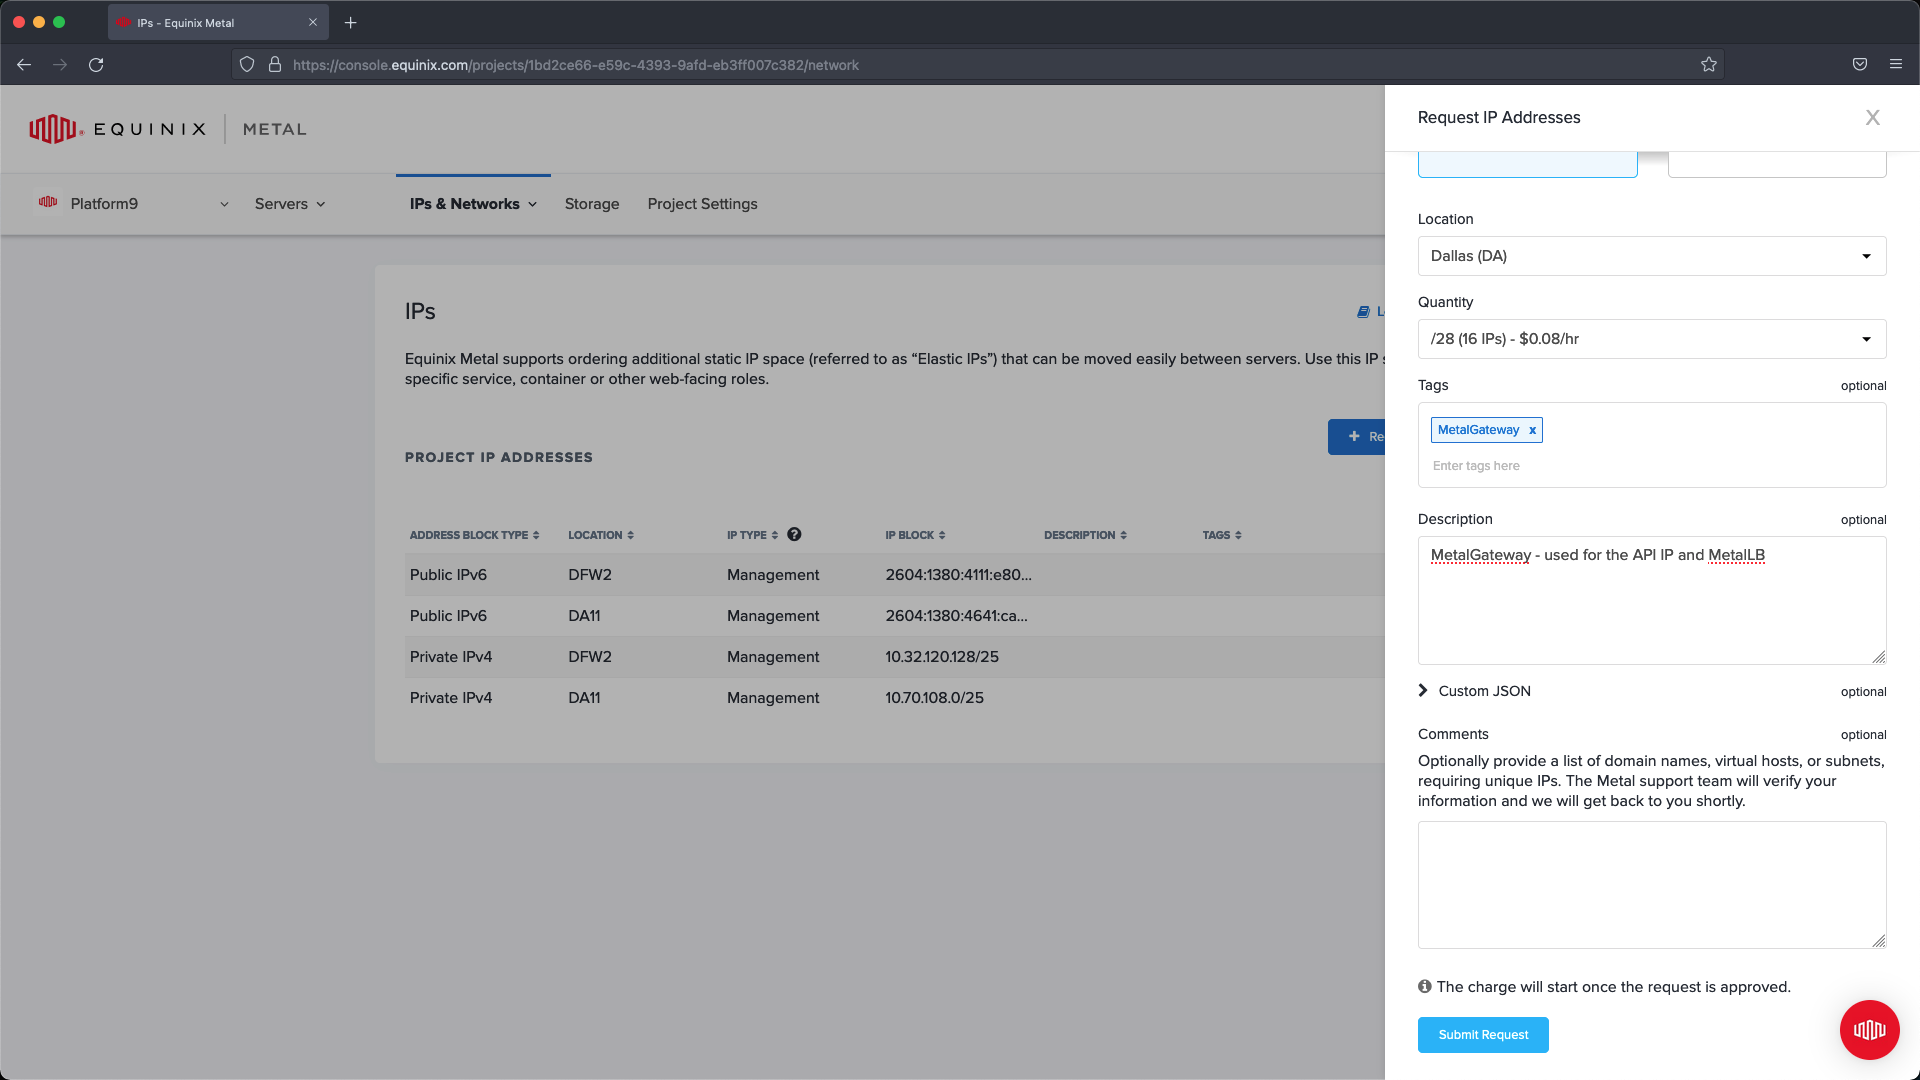
Task: Click IP block 2604:1380:4111:e80...
Action: [958, 575]
